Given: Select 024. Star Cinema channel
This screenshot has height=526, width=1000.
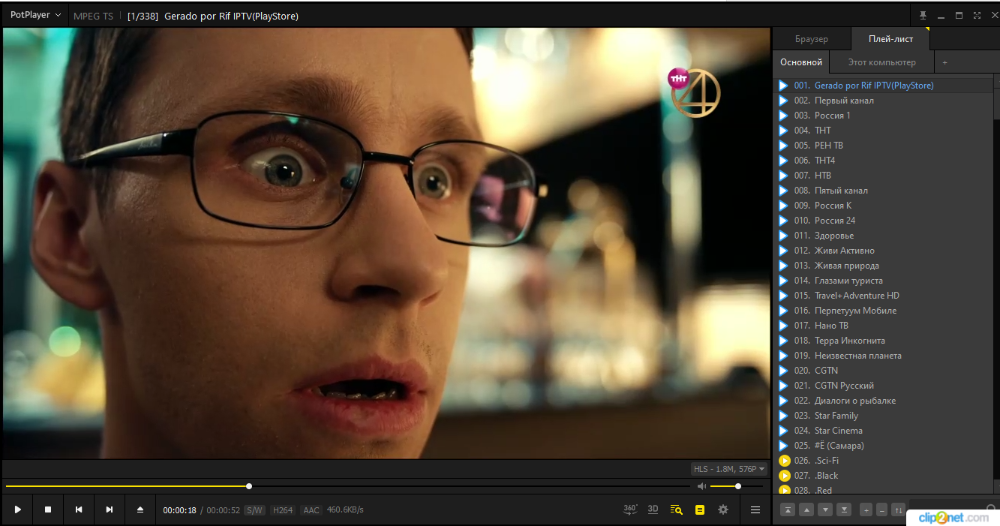Looking at the screenshot, I should pyautogui.click(x=883, y=430).
